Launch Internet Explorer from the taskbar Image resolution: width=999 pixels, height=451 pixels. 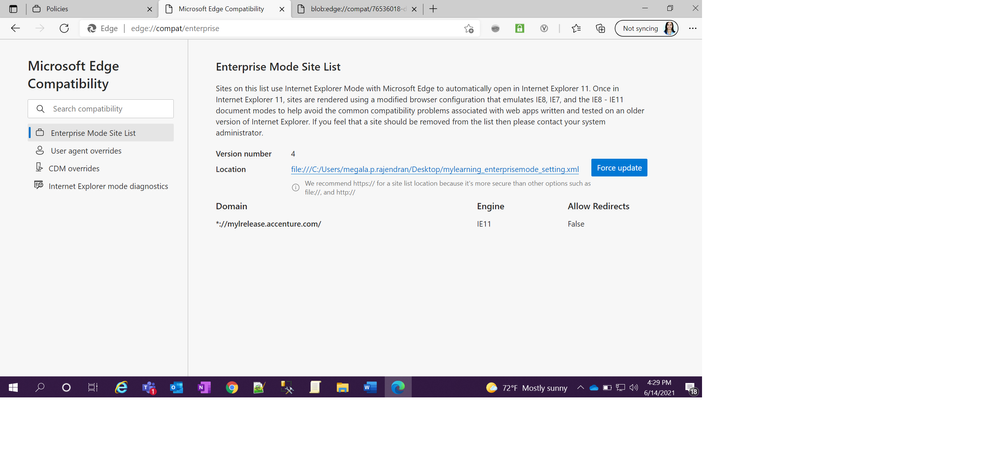(x=121, y=387)
